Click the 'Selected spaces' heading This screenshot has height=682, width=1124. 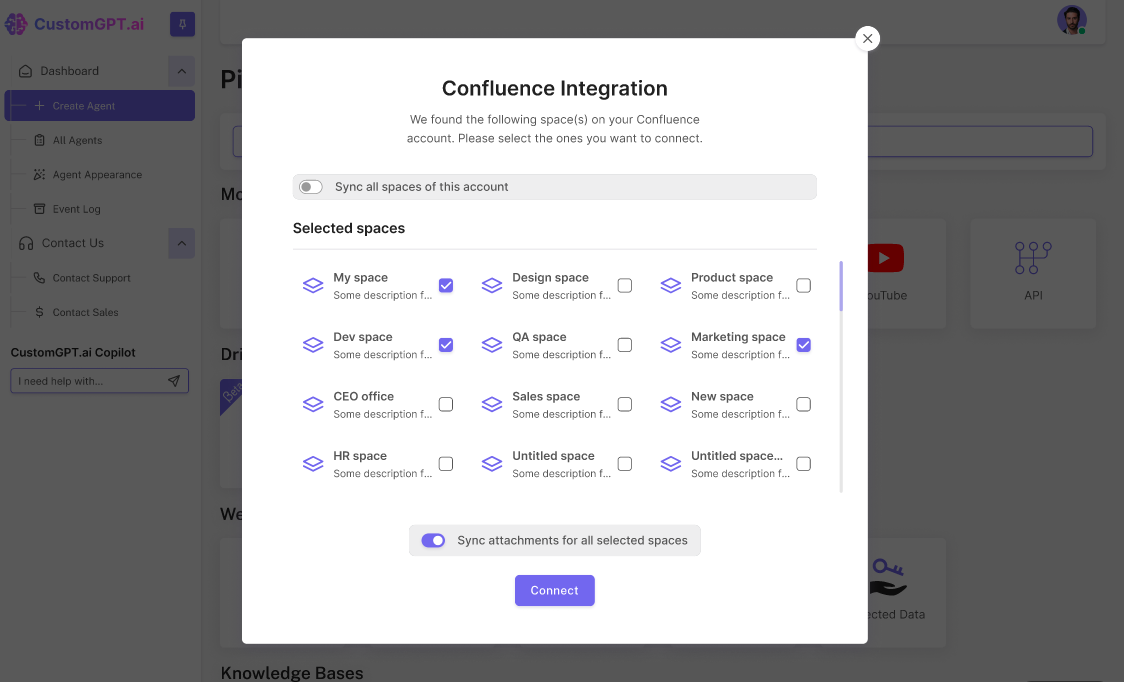348,228
